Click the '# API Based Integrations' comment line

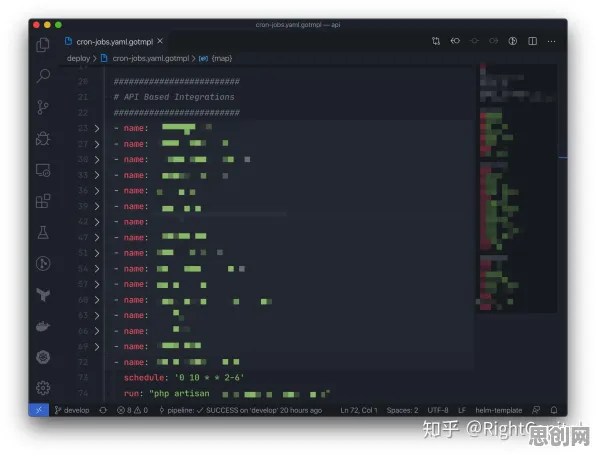(x=174, y=97)
